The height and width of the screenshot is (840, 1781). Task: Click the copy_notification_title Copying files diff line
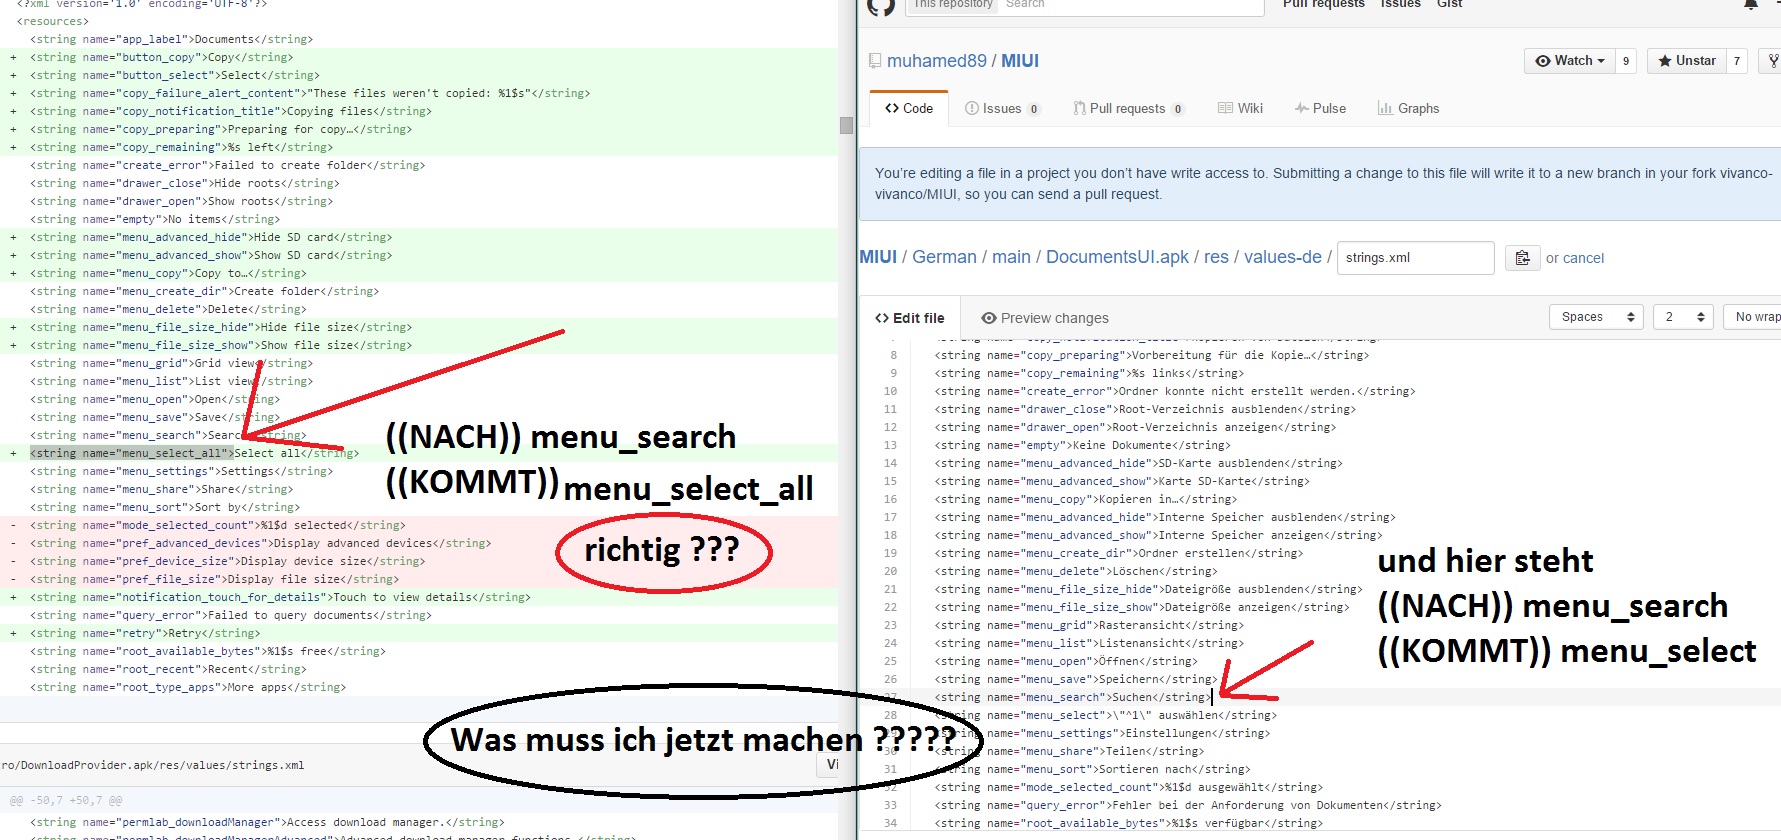pyautogui.click(x=231, y=111)
